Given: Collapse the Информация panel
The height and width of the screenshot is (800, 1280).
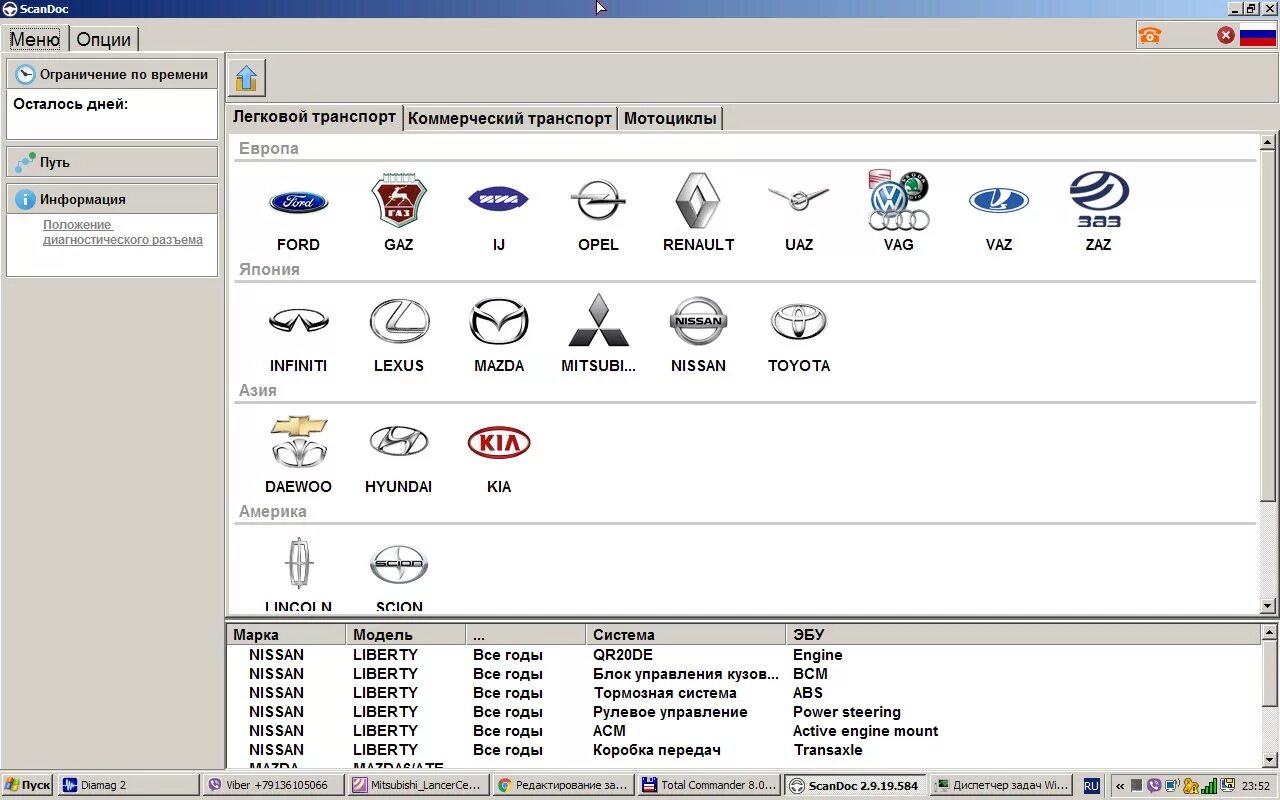Looking at the screenshot, I should (112, 199).
